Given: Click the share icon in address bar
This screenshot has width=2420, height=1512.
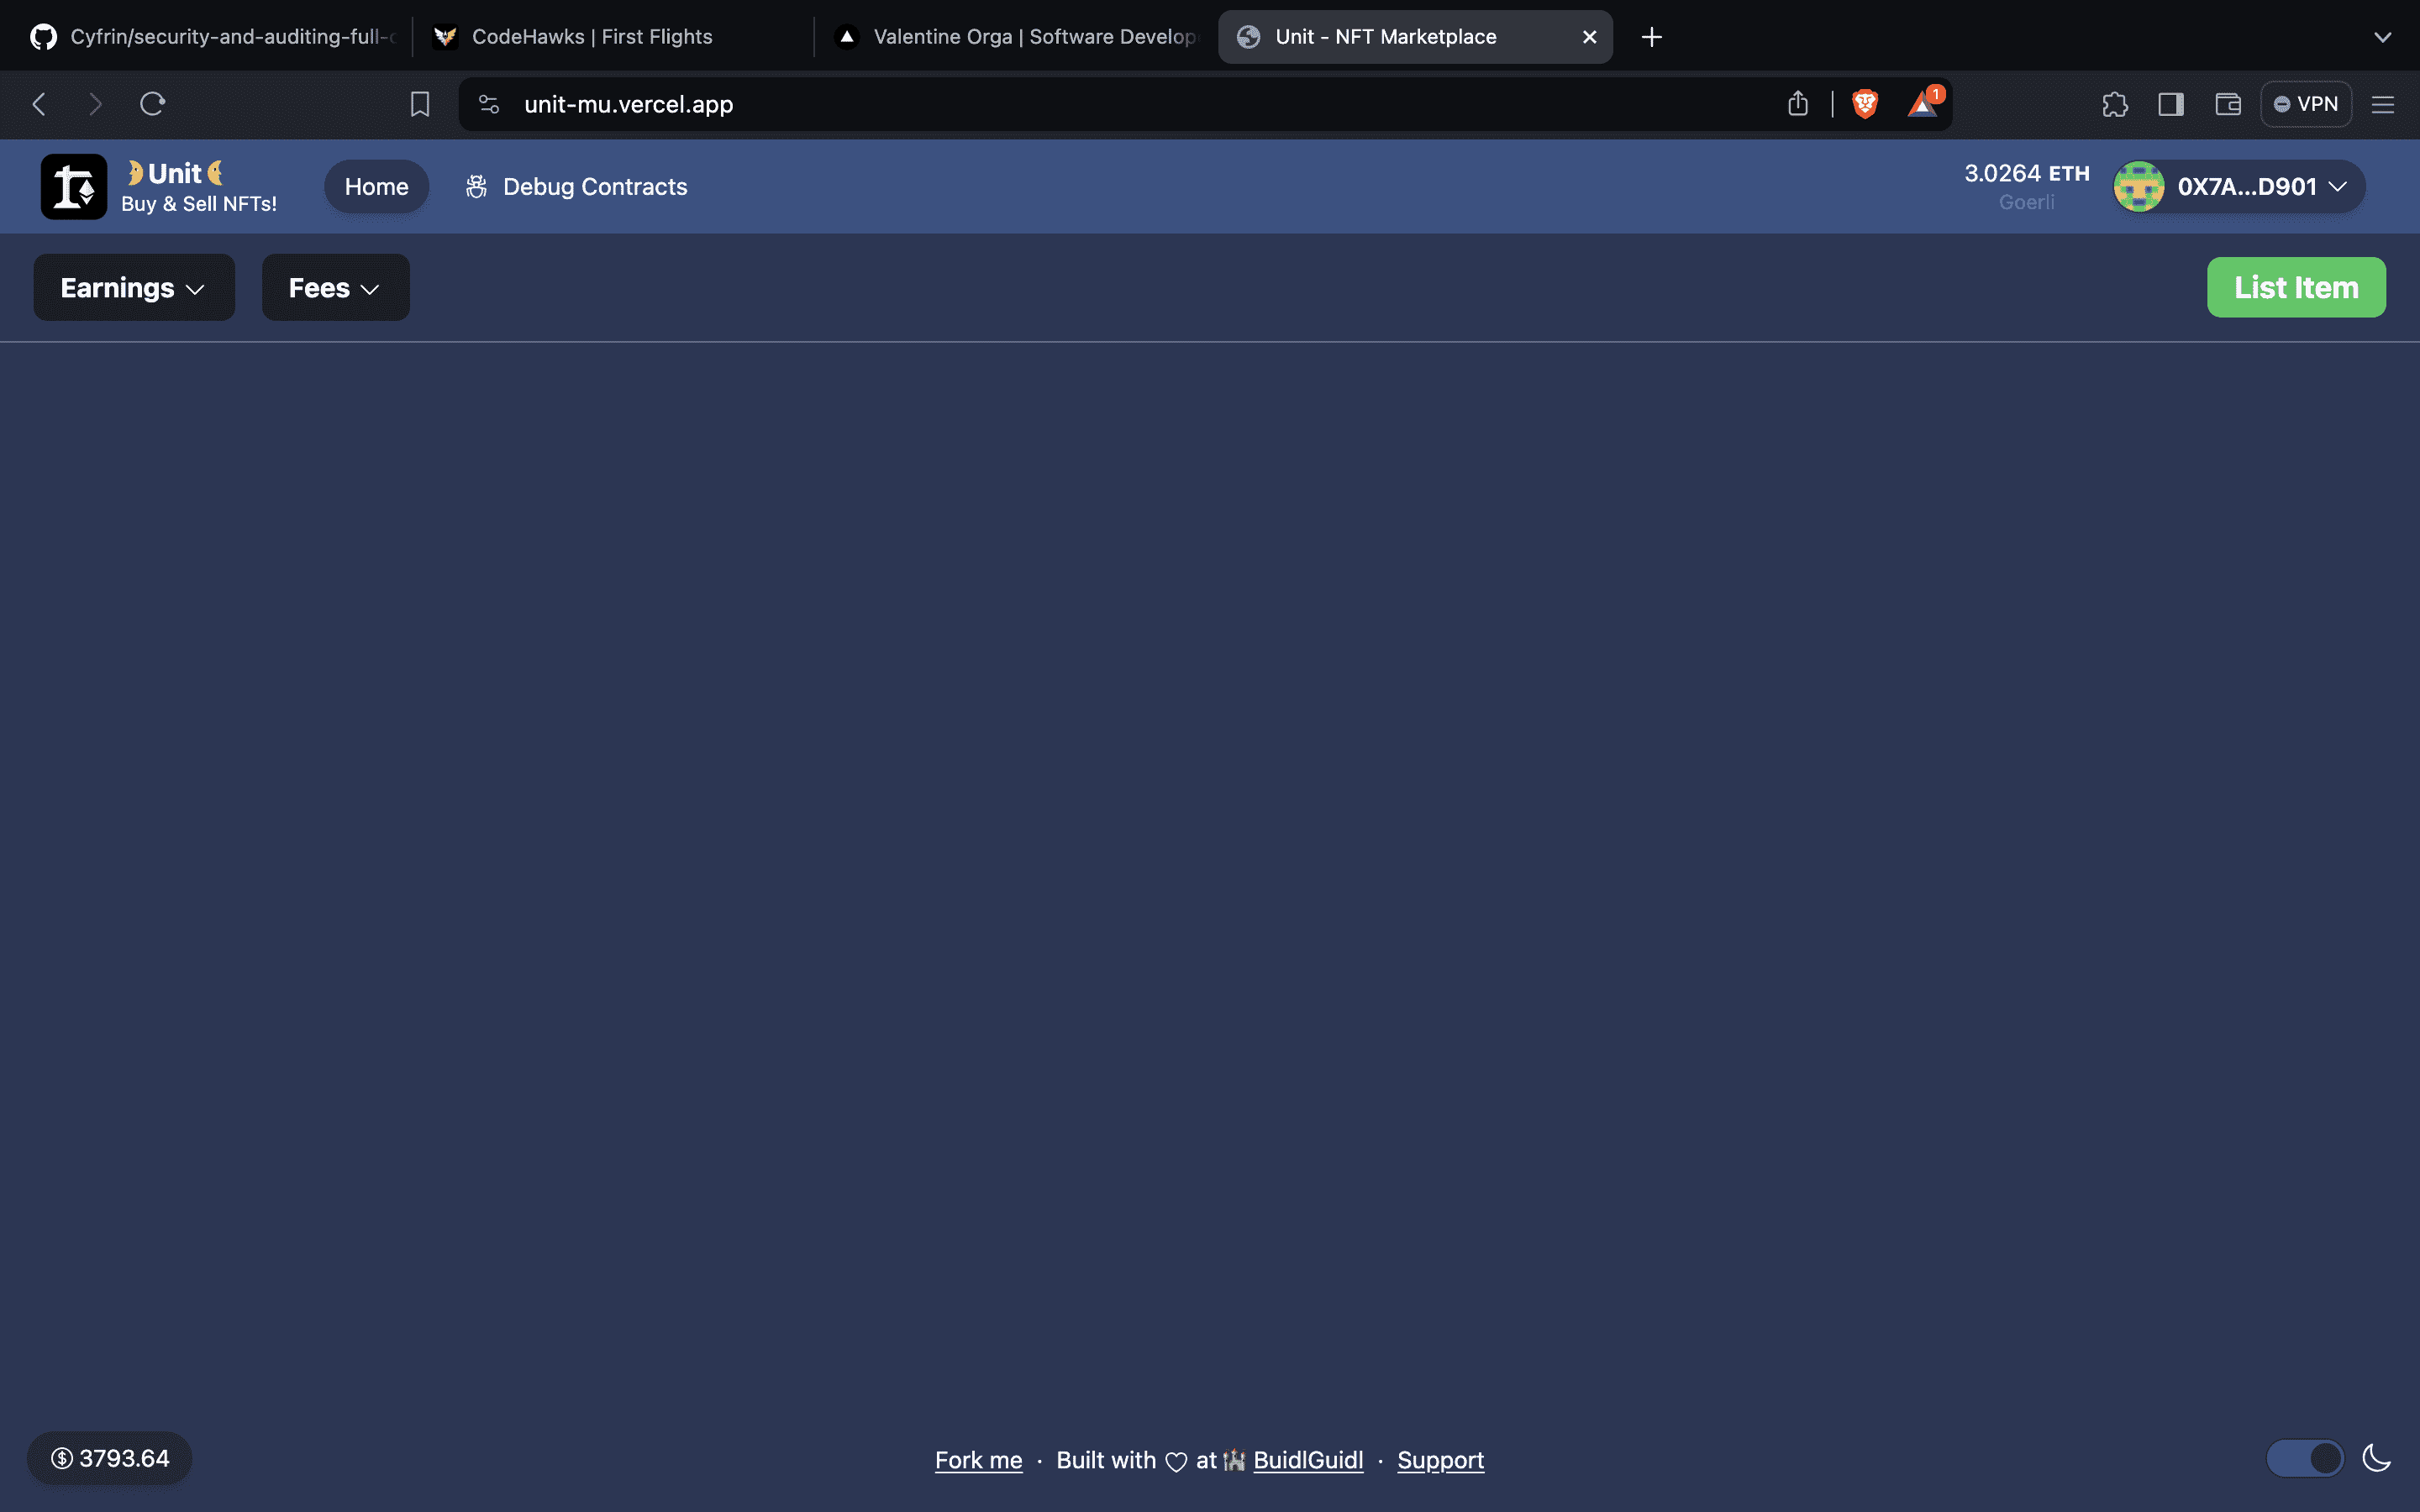Looking at the screenshot, I should (1798, 104).
